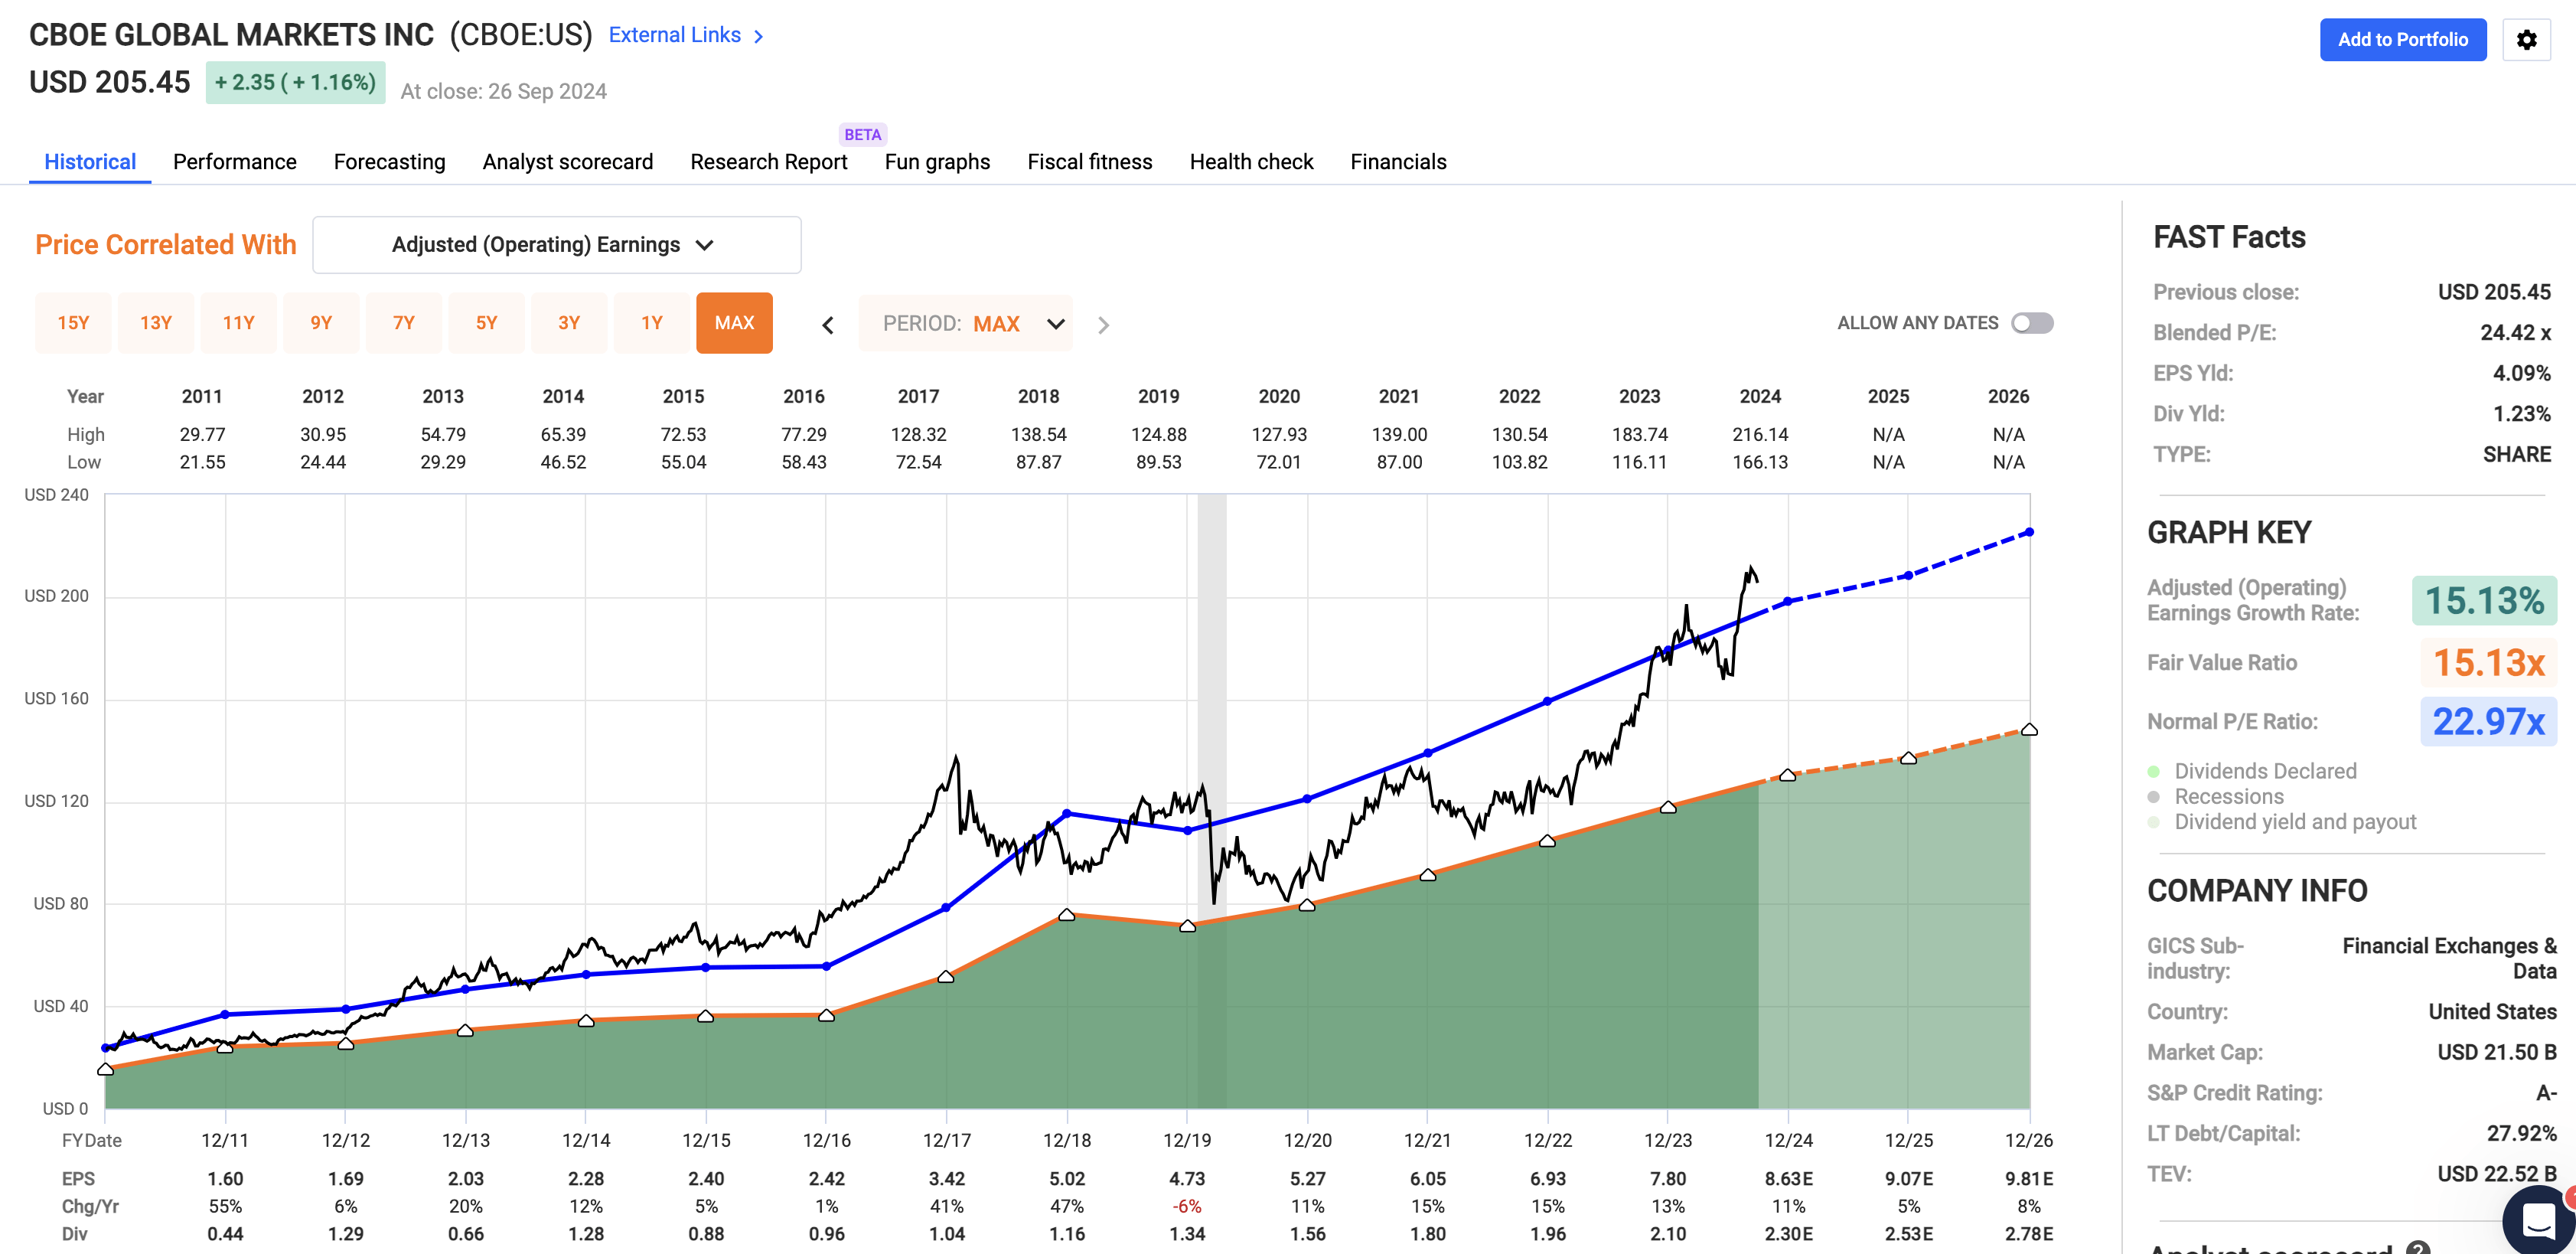Switch to the Financials tab
Viewport: 2576px width, 1254px height.
coord(1398,161)
